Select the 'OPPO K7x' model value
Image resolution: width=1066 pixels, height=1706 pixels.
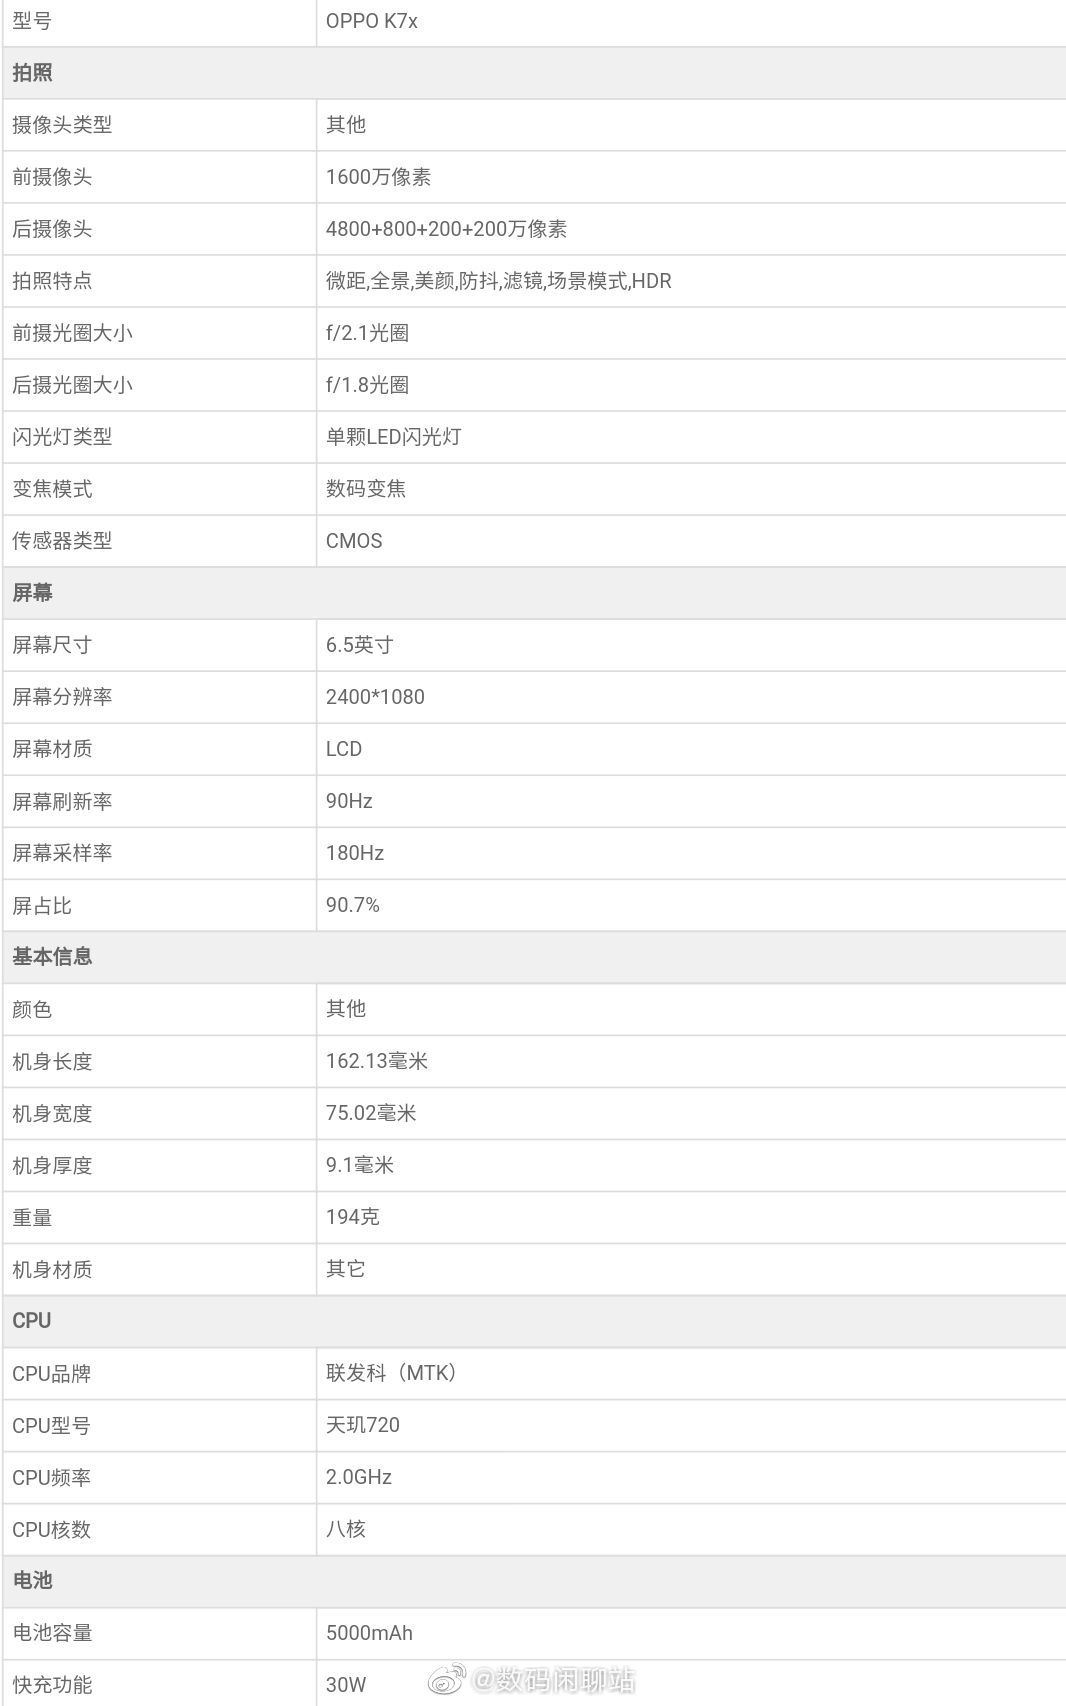point(371,21)
